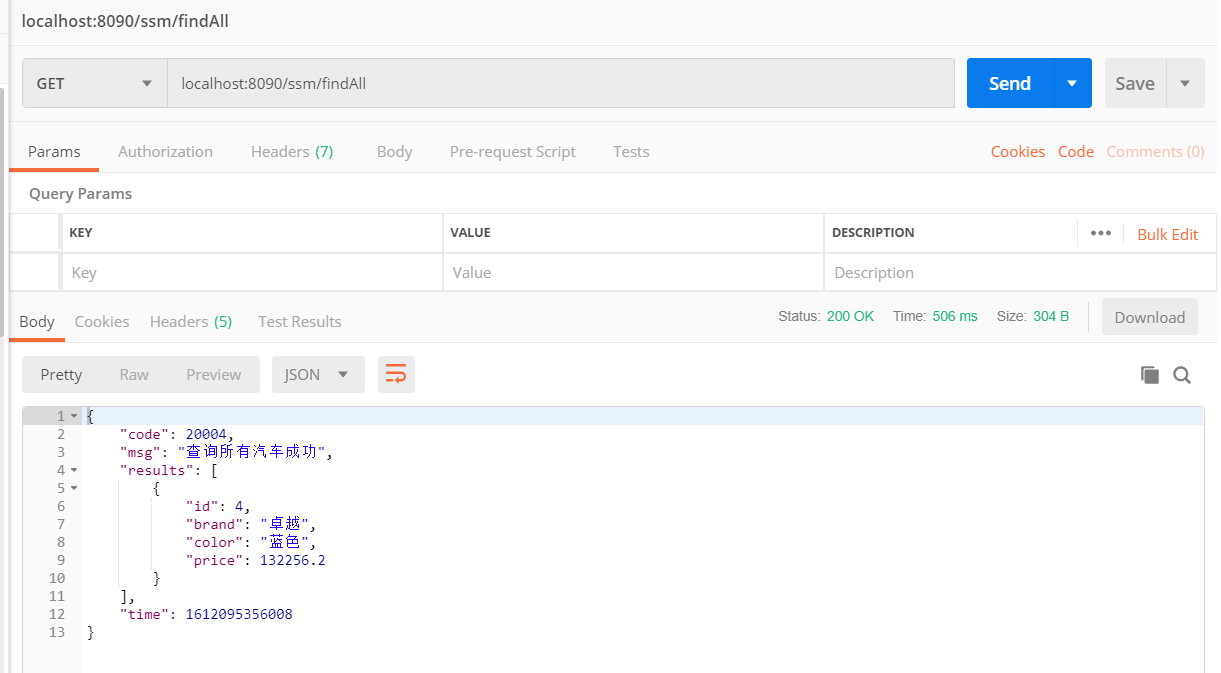Click the Download response button
This screenshot has height=673, width=1221.
pos(1150,317)
